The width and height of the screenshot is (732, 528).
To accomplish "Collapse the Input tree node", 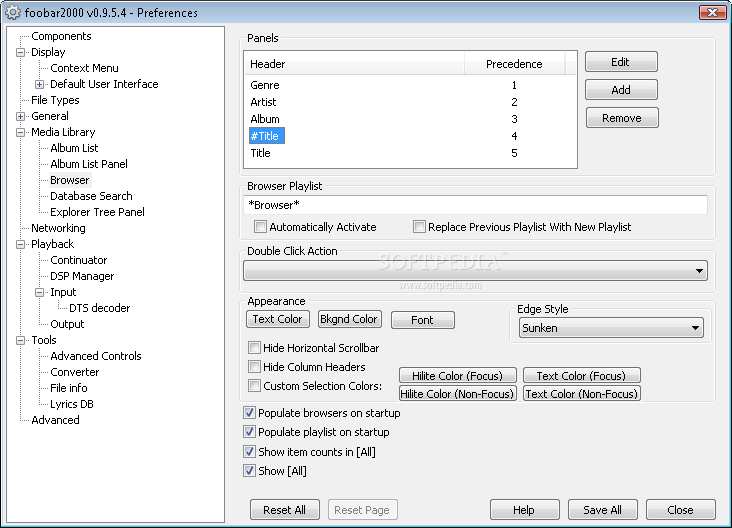I will click(x=39, y=292).
